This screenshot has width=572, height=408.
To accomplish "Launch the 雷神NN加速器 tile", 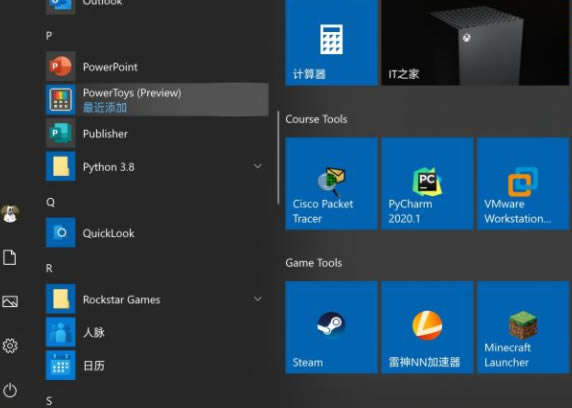I will pos(427,327).
